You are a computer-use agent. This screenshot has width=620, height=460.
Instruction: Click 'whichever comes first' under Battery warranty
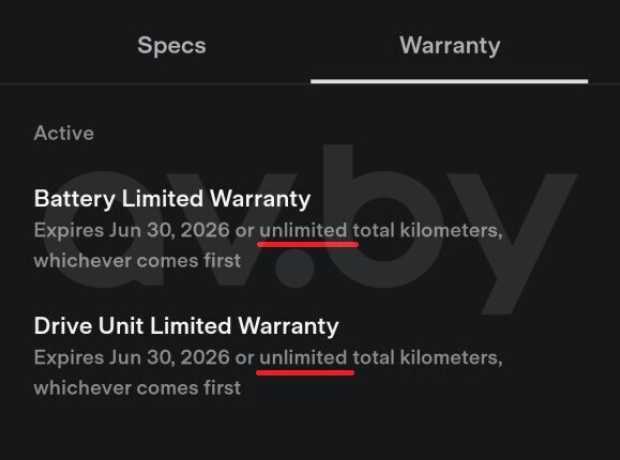(x=137, y=261)
